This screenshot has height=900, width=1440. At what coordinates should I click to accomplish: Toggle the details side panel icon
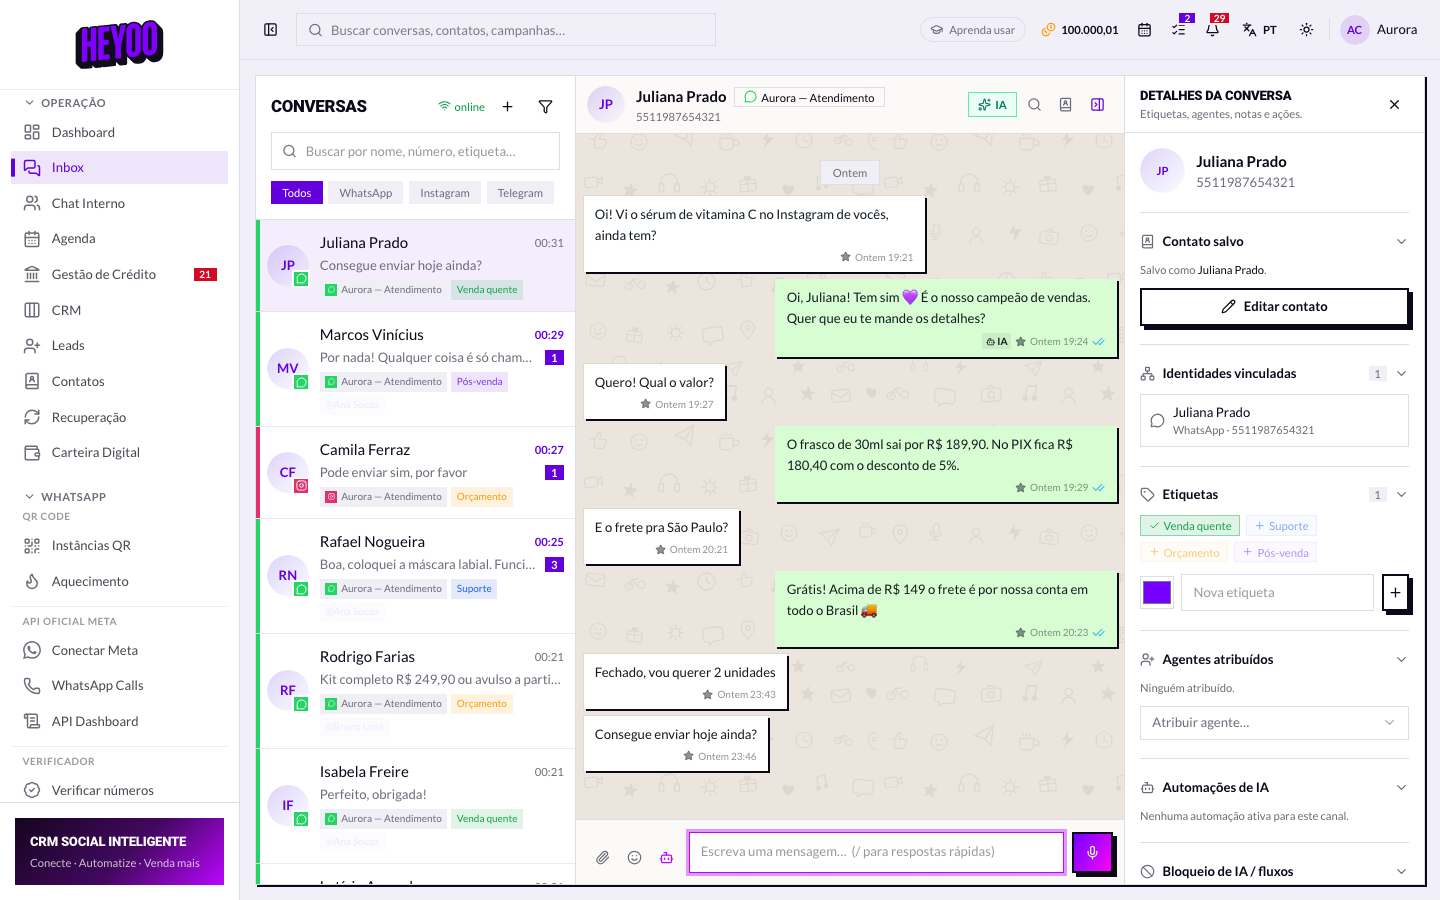[1097, 105]
